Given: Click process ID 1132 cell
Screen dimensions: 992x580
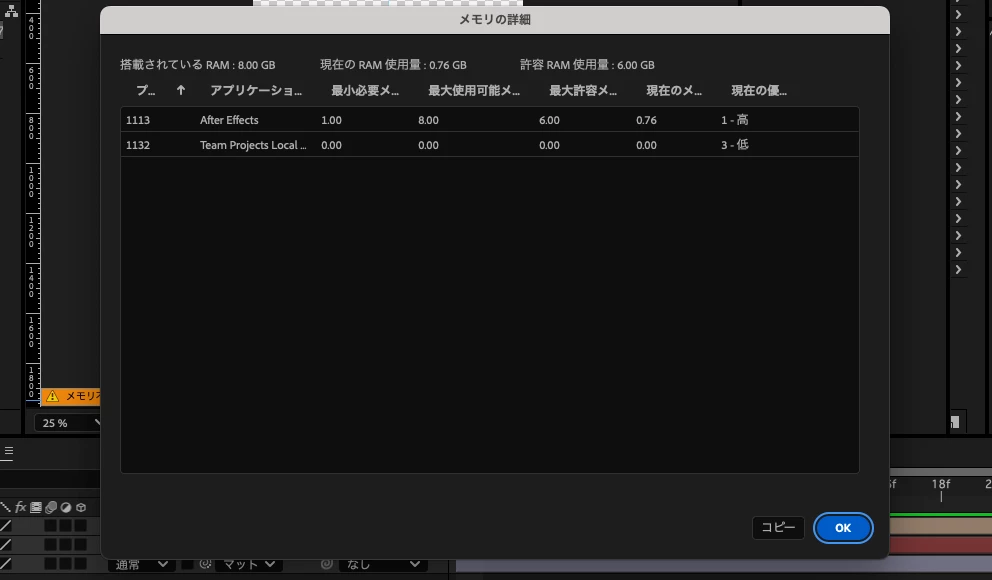Looking at the screenshot, I should tap(138, 145).
